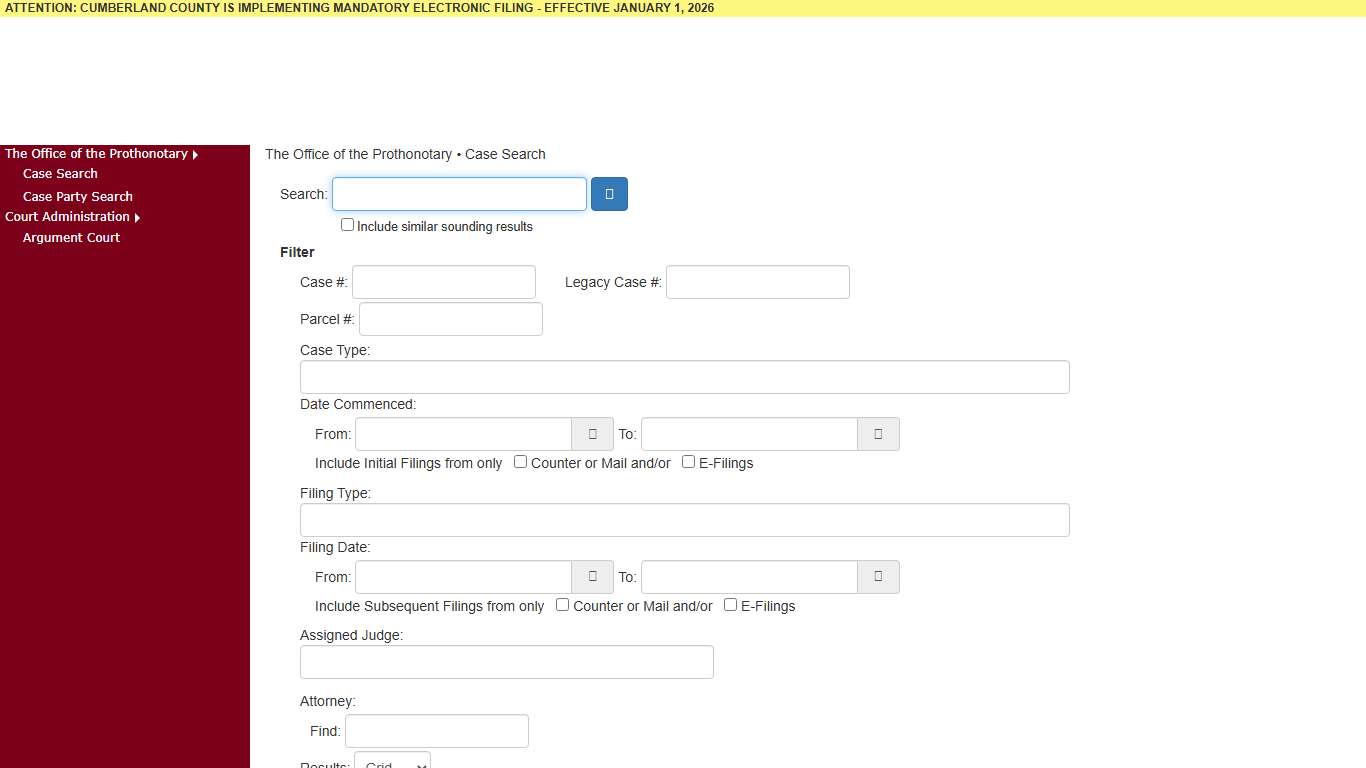Open the Results format dropdown
This screenshot has width=1366, height=768.
tap(392, 763)
